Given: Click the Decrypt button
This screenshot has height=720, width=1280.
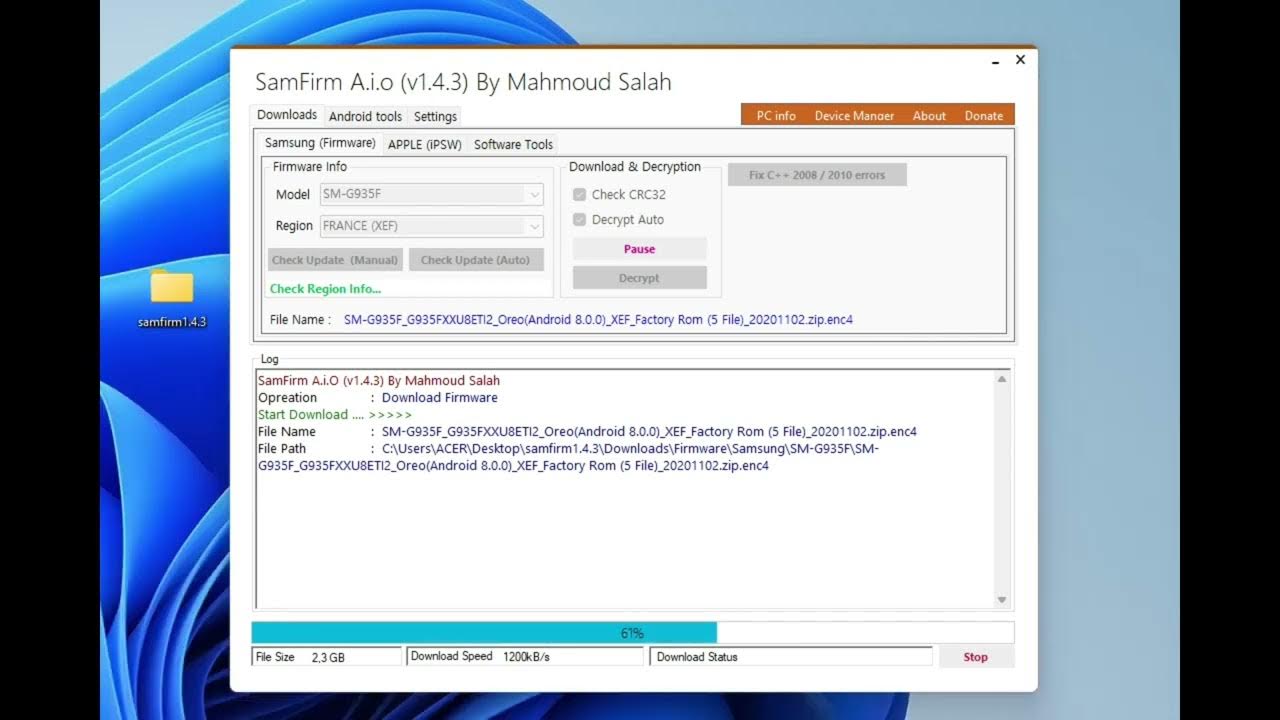Looking at the screenshot, I should coord(640,278).
